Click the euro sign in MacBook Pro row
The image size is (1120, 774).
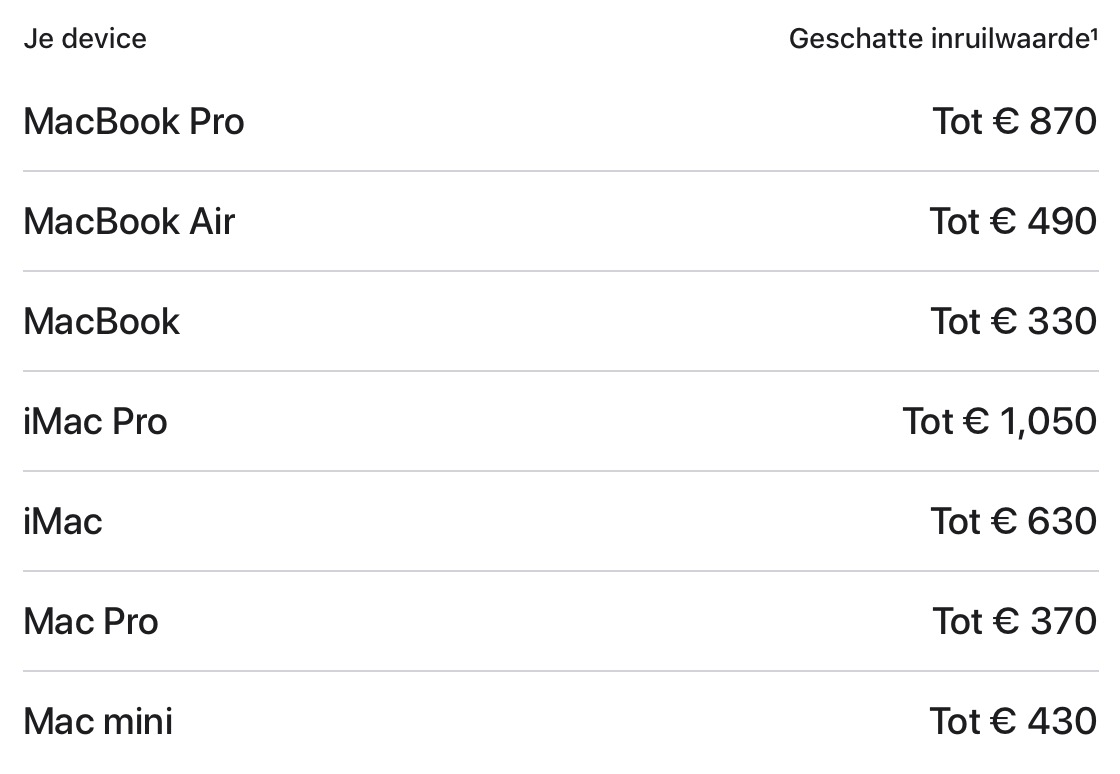coord(1006,121)
